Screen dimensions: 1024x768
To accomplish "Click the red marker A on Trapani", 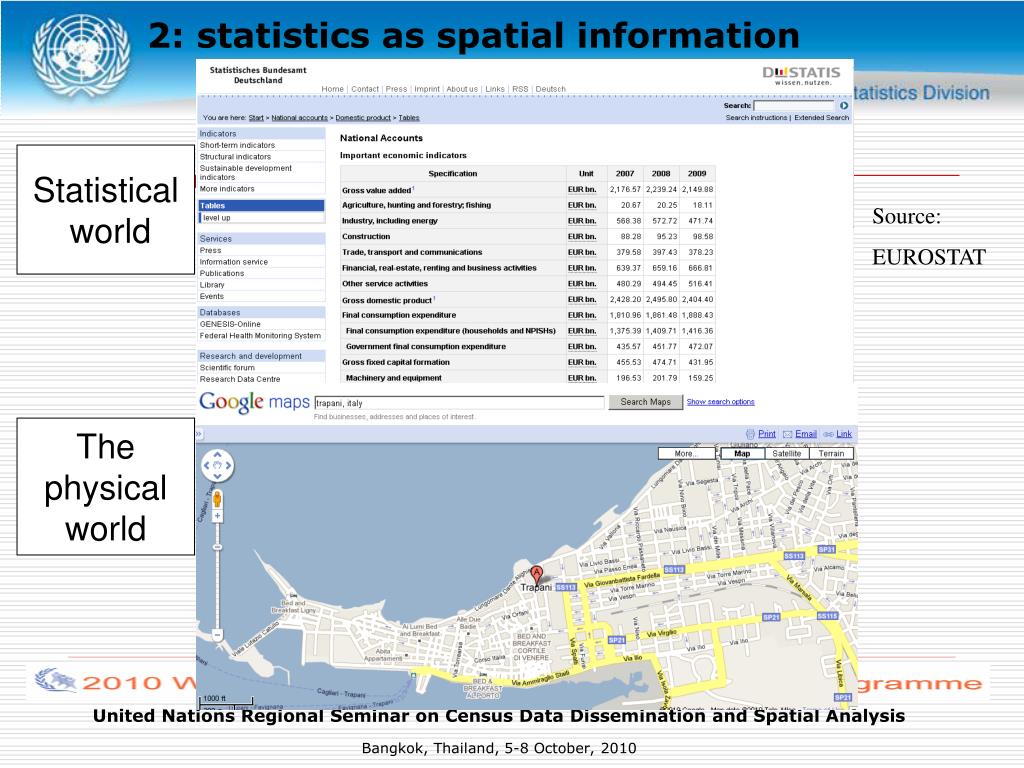I will click(536, 575).
